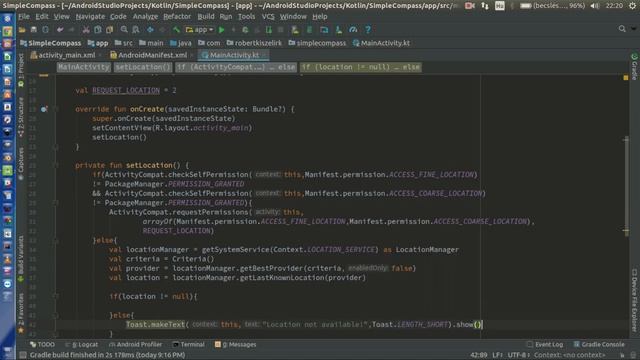Image resolution: width=640 pixels, height=360 pixels.
Task: Click the system settings gear in top bar
Action: coord(632,6)
